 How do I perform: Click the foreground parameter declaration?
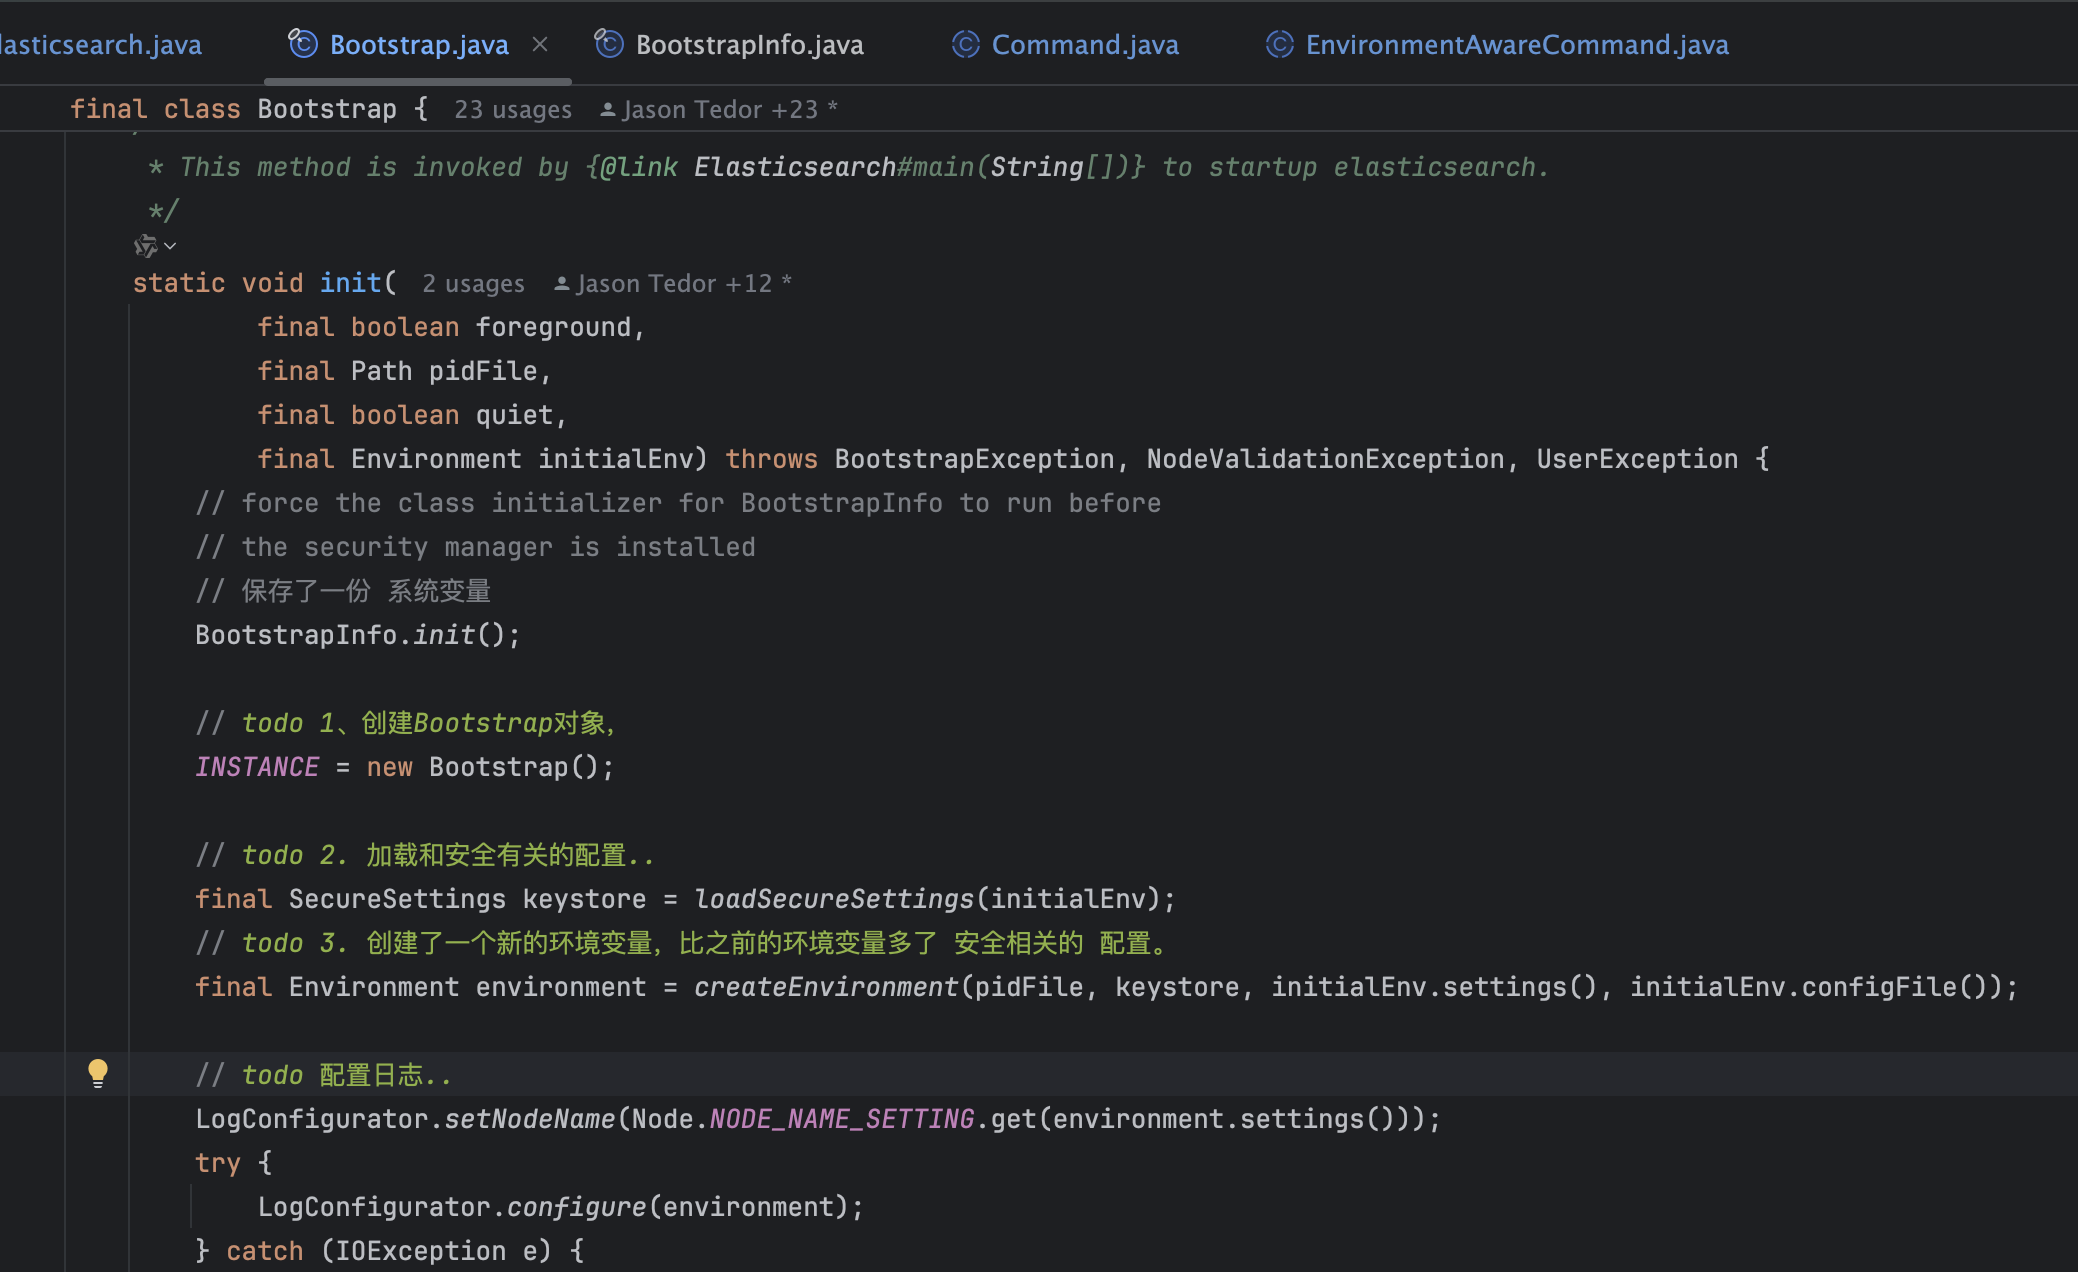[553, 327]
